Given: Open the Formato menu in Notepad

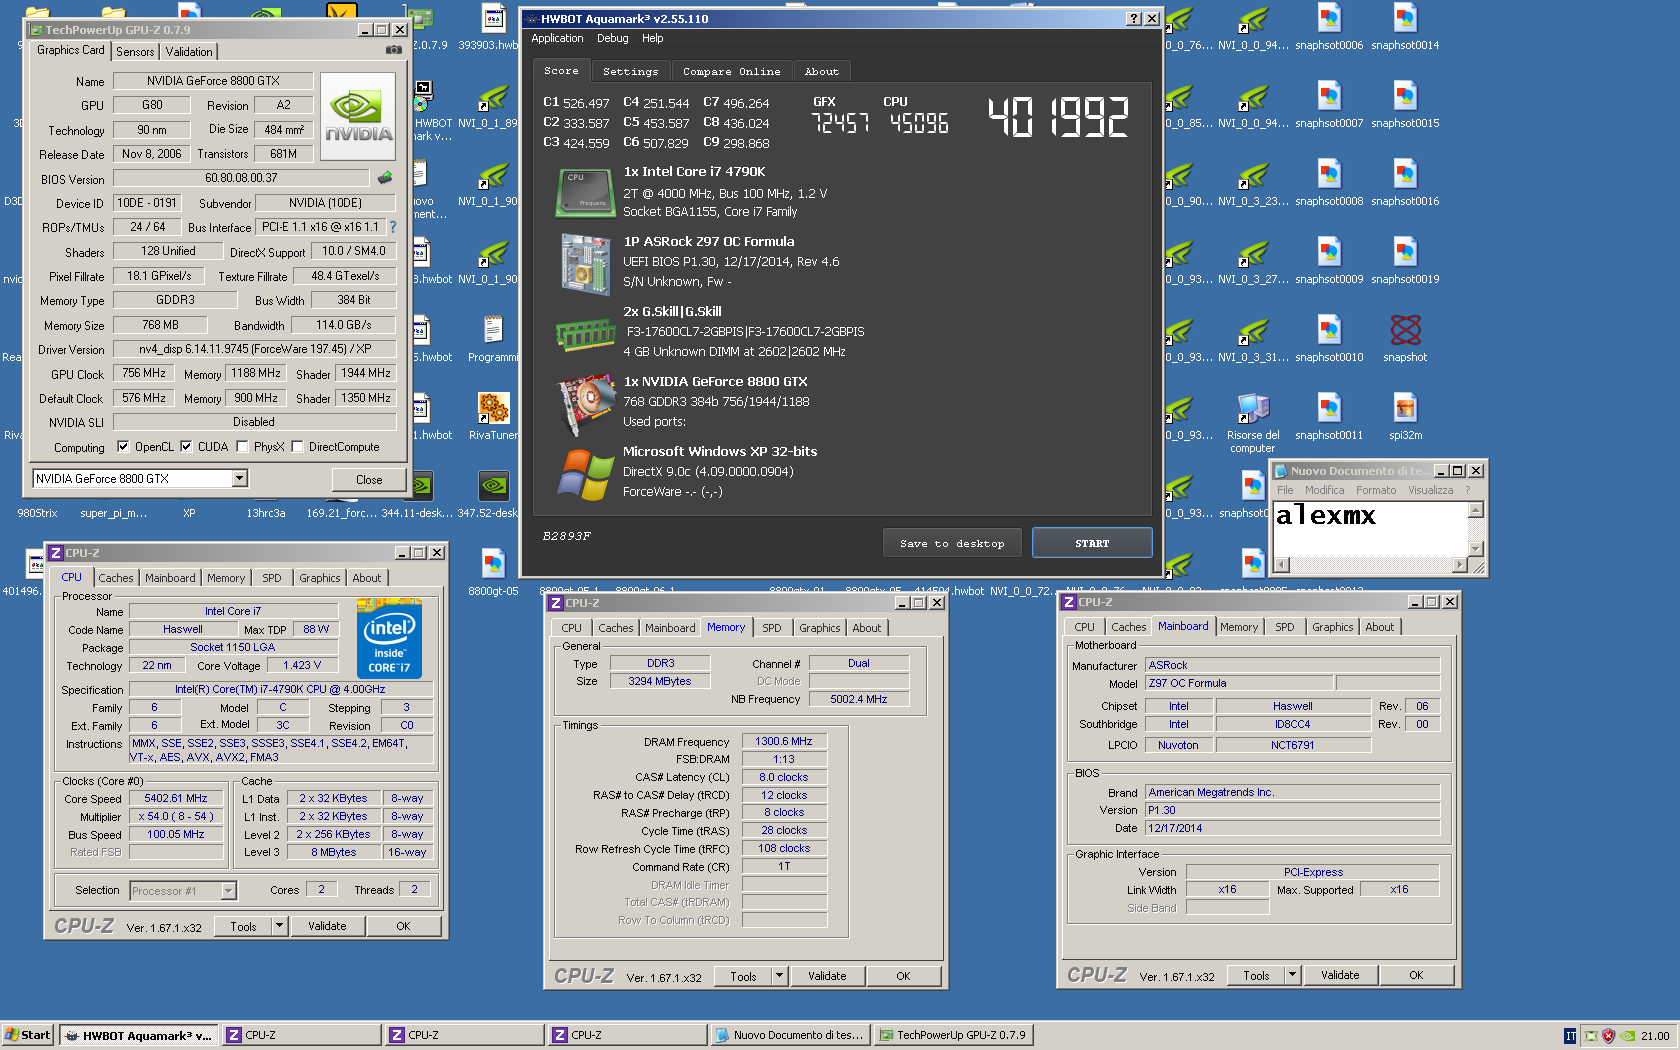Looking at the screenshot, I should pyautogui.click(x=1376, y=490).
